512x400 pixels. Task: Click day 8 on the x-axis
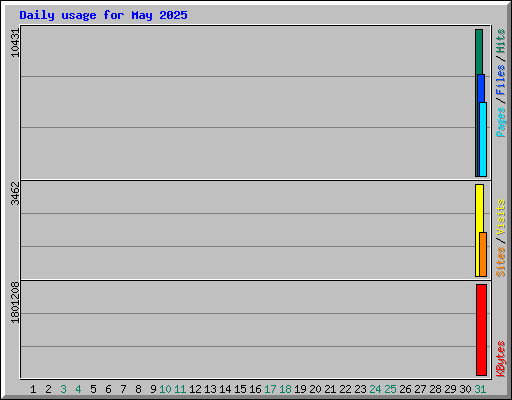138,389
